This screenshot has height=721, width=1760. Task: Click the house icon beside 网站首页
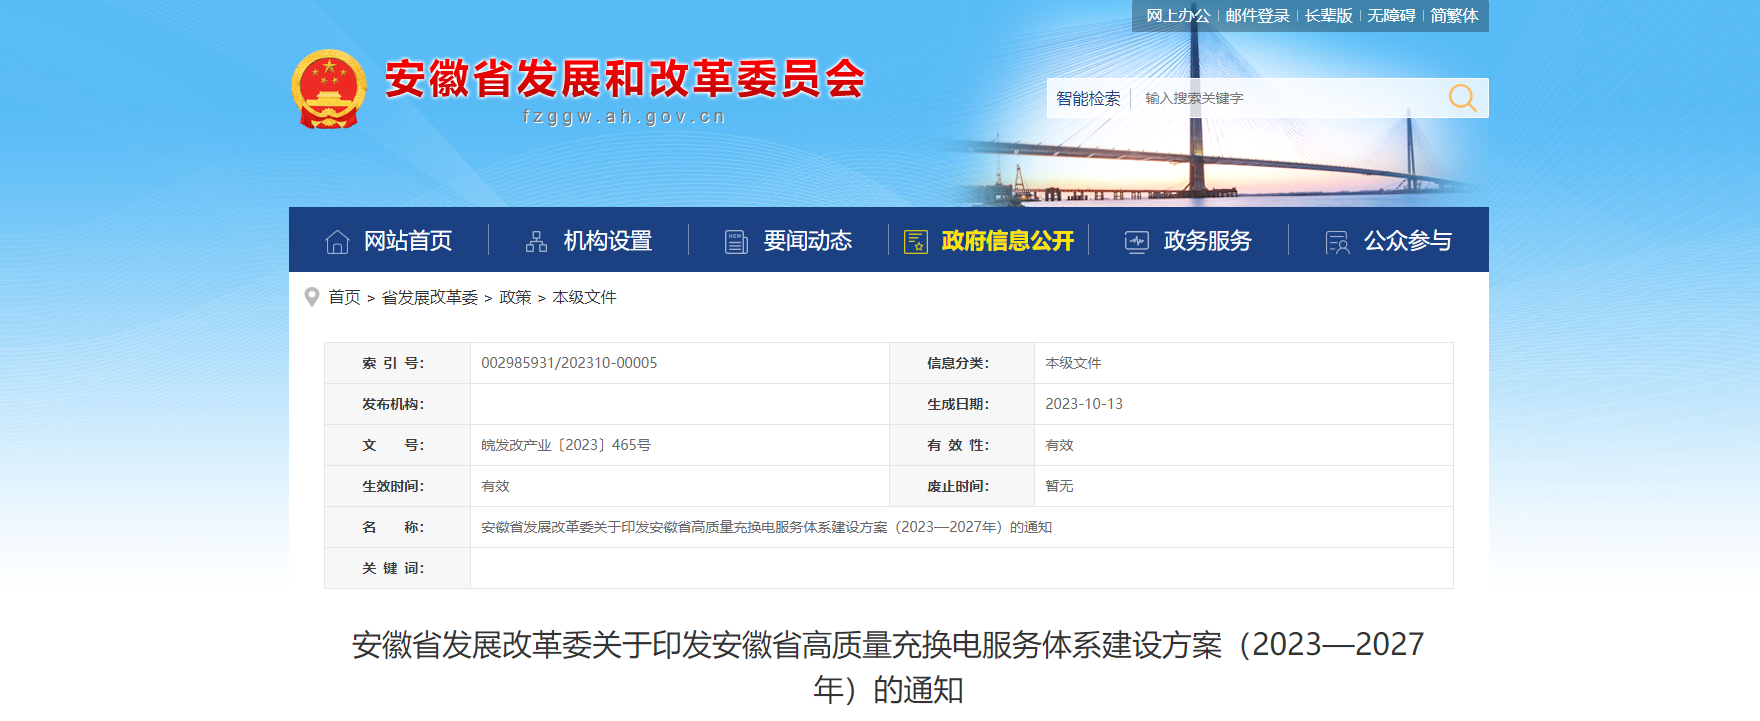(x=337, y=242)
